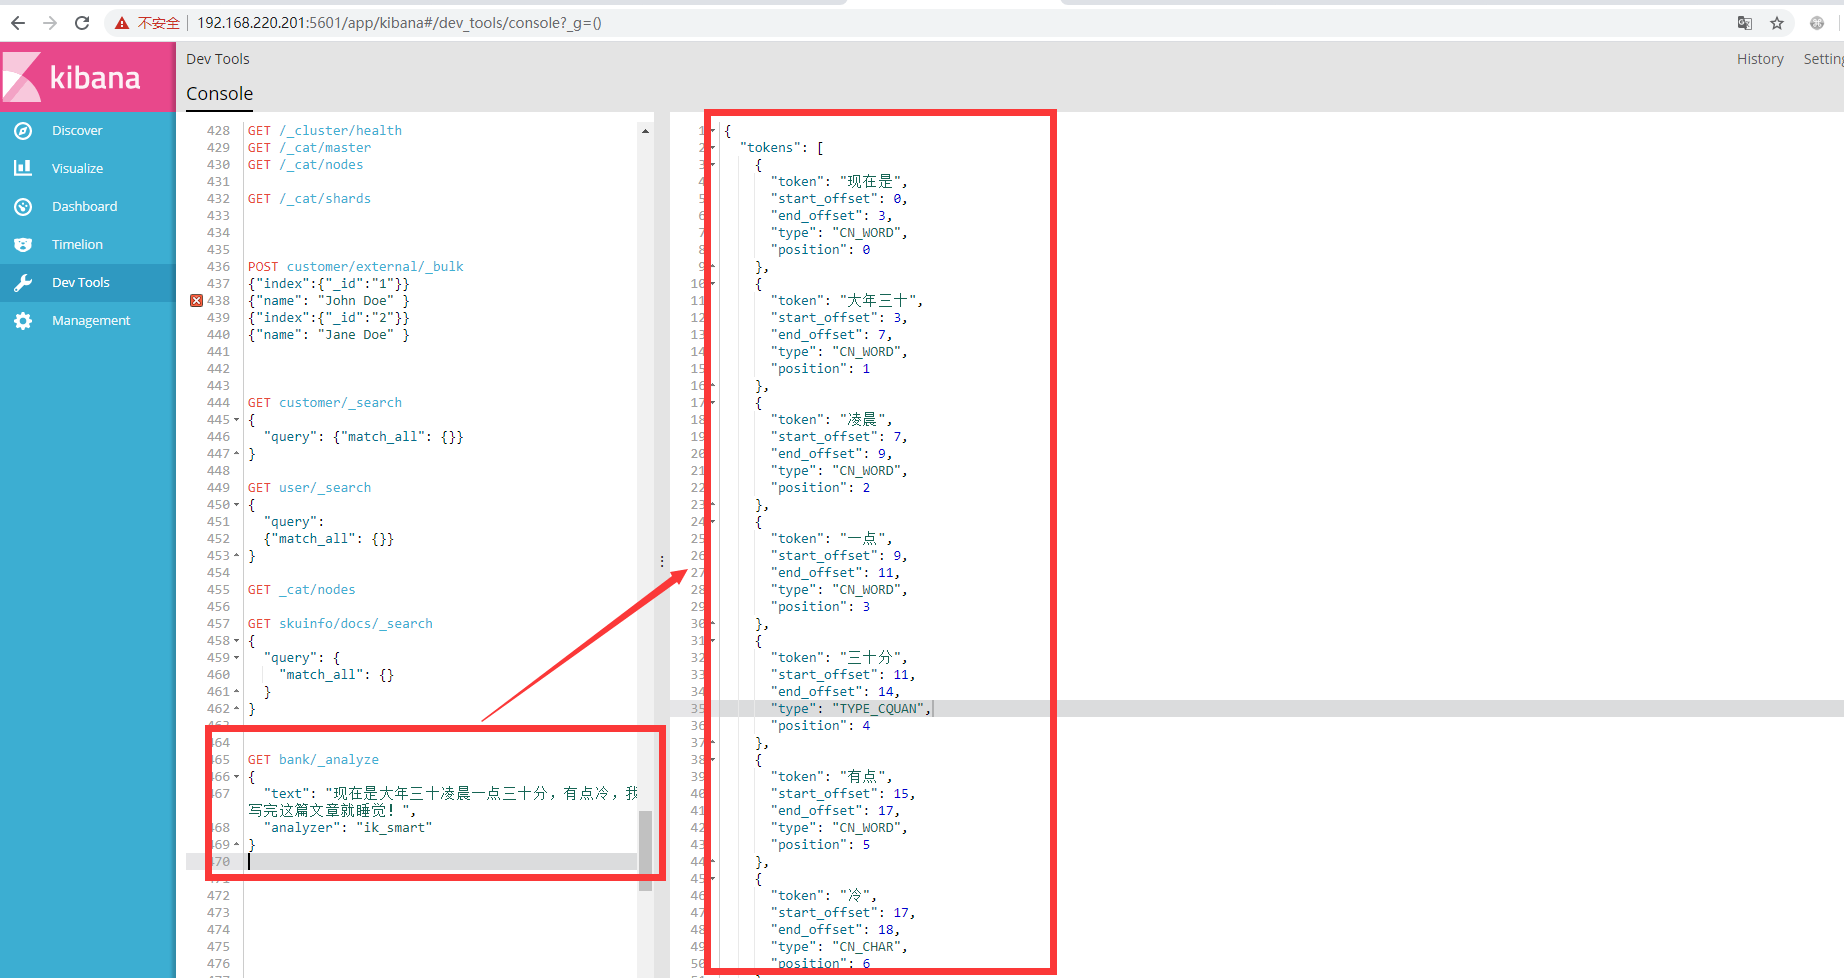Click the "GET user/_search" request
This screenshot has width=1844, height=978.
pos(309,488)
